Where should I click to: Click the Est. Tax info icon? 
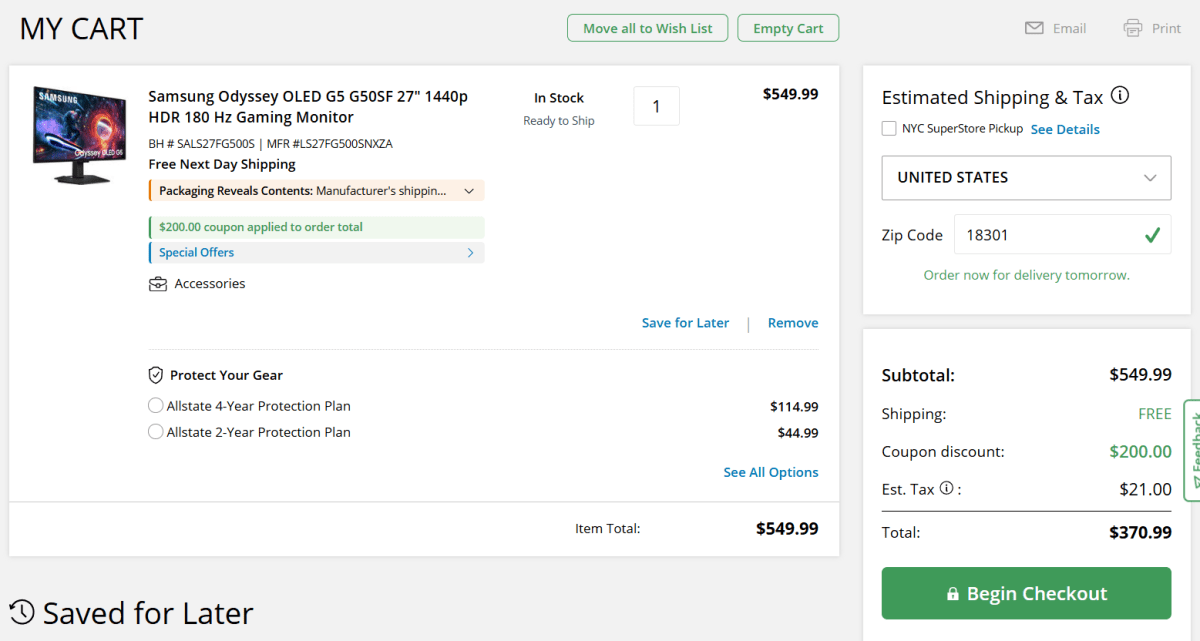click(948, 488)
